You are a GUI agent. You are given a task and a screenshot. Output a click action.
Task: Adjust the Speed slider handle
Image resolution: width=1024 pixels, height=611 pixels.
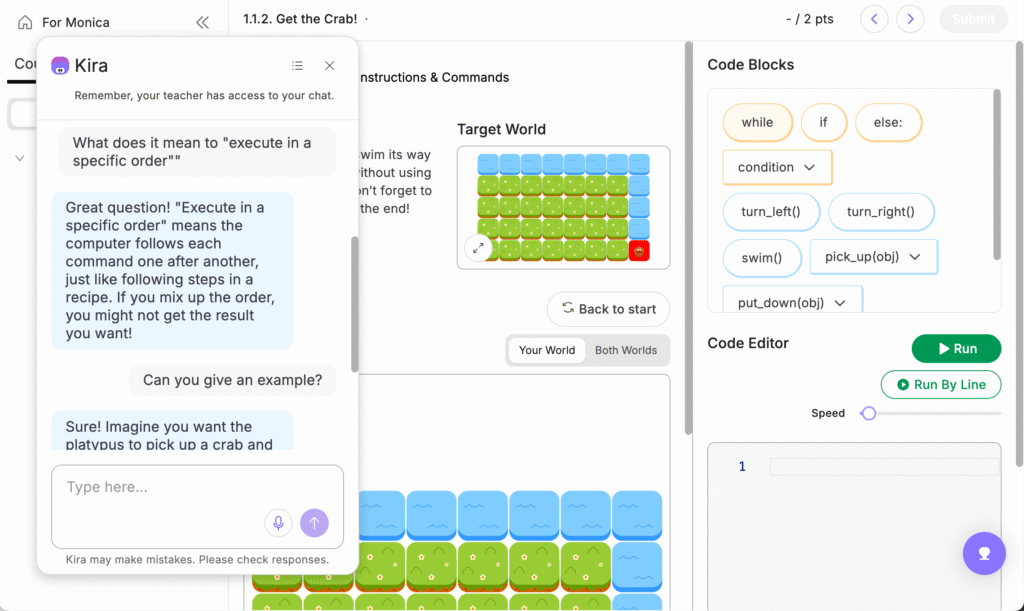click(869, 413)
